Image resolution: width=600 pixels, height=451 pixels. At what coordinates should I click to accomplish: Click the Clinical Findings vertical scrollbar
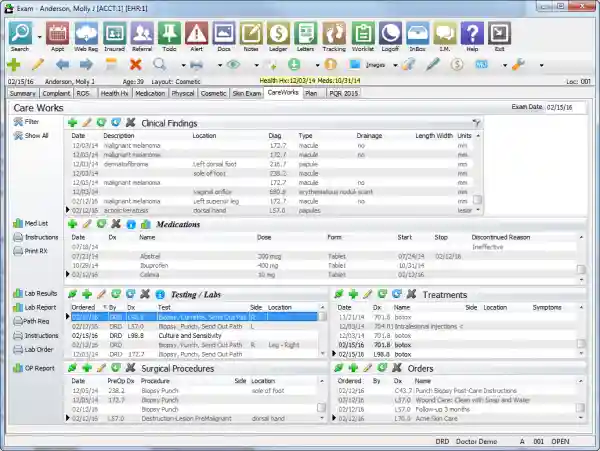478,173
